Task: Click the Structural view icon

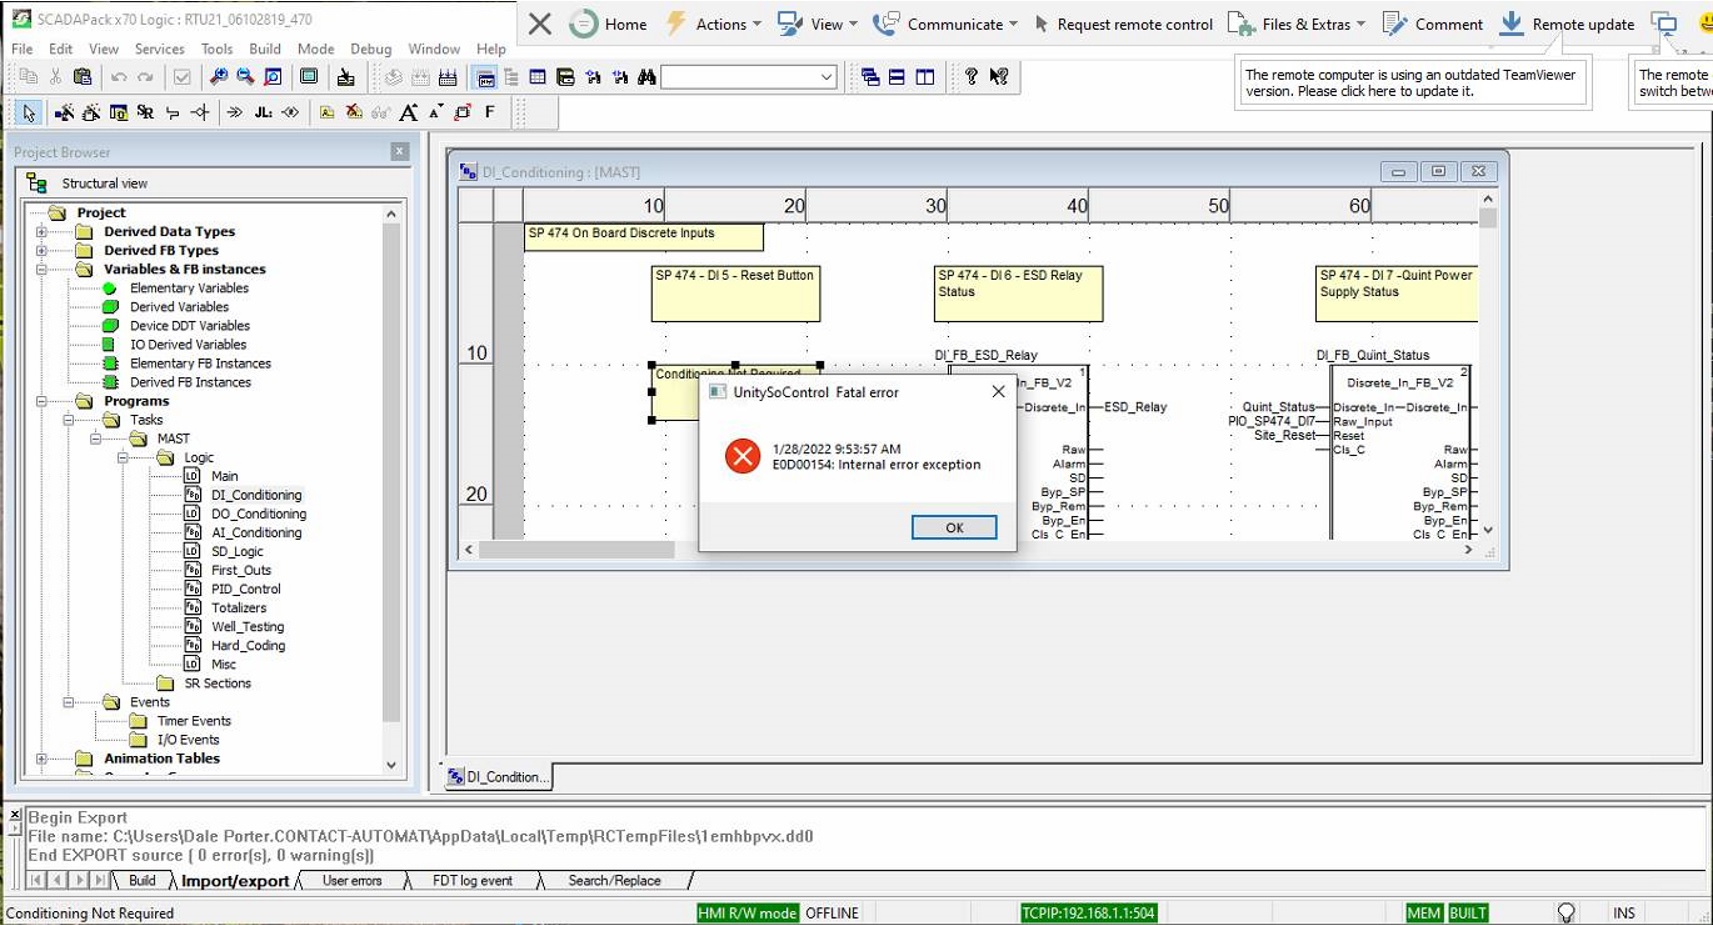Action: coord(37,183)
